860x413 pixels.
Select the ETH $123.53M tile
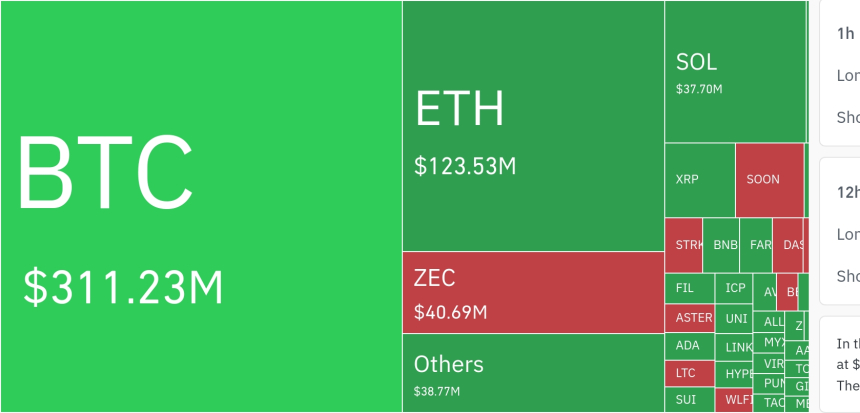(x=533, y=125)
